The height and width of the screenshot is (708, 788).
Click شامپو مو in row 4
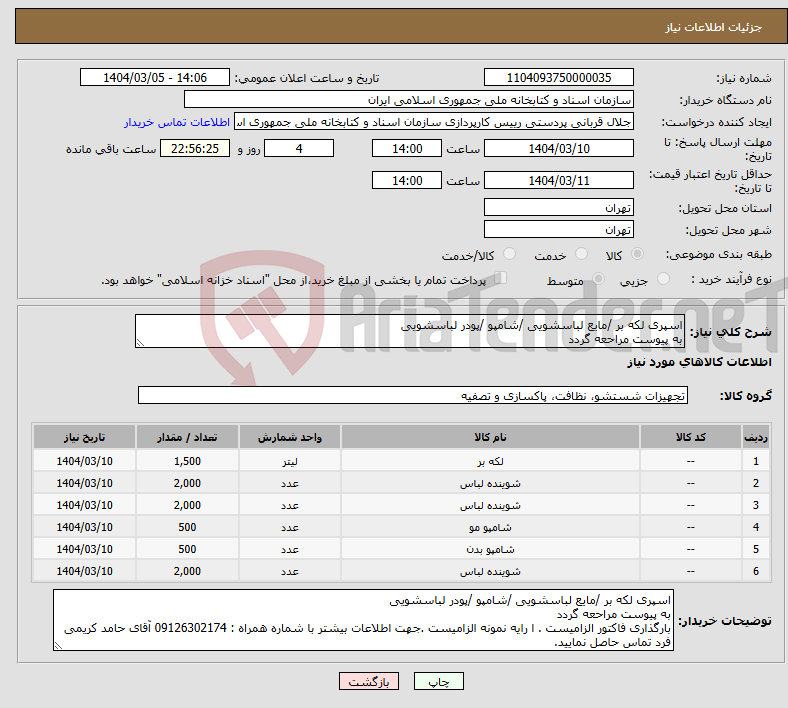tap(490, 528)
